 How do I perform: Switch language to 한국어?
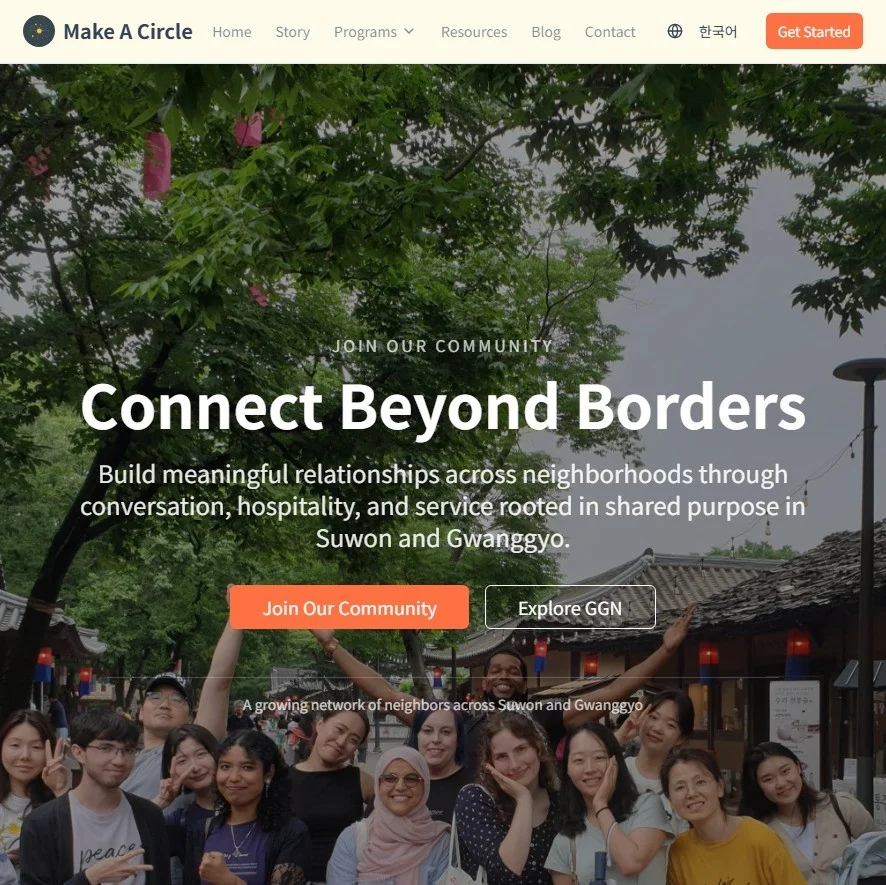(718, 31)
